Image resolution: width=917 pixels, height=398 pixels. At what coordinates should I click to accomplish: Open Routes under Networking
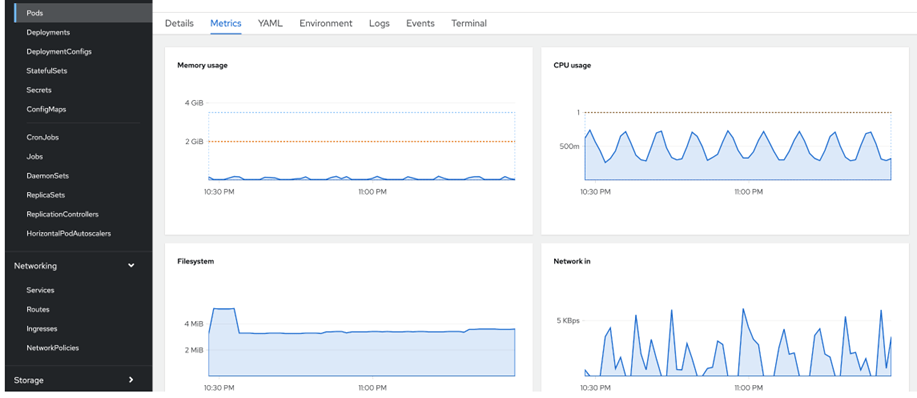tap(38, 309)
